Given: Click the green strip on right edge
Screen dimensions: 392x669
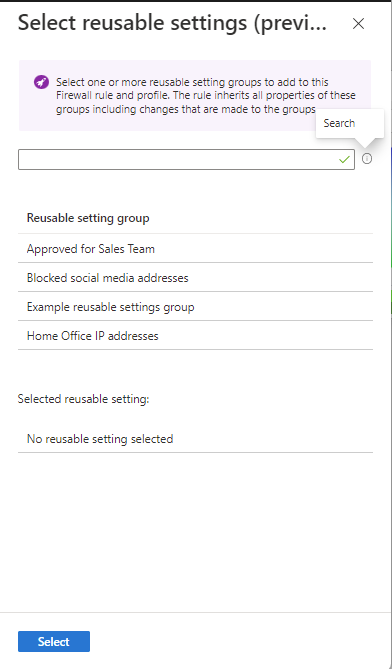Looking at the screenshot, I should (391, 302).
